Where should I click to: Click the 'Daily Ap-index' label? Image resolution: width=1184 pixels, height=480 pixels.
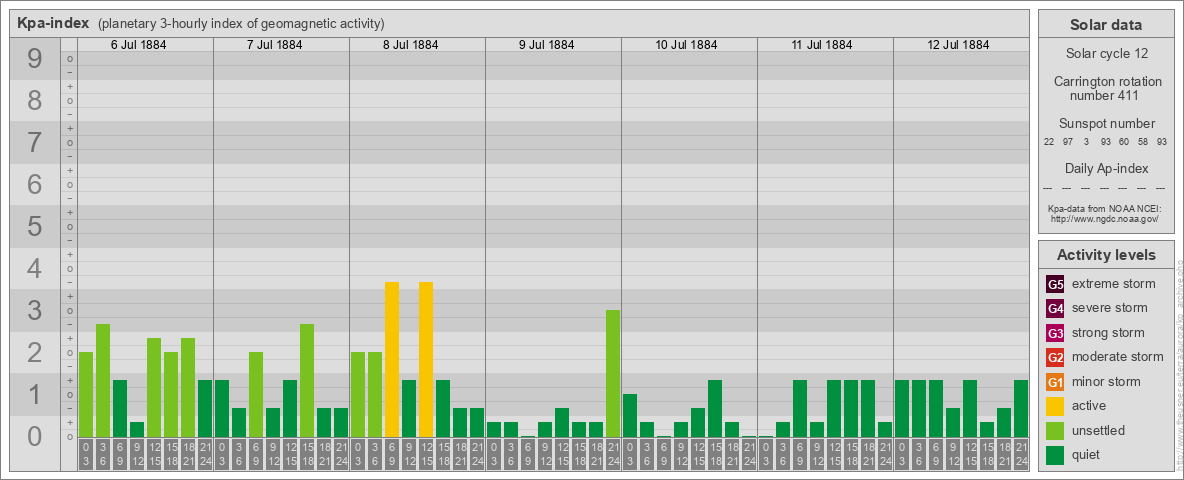[1106, 168]
